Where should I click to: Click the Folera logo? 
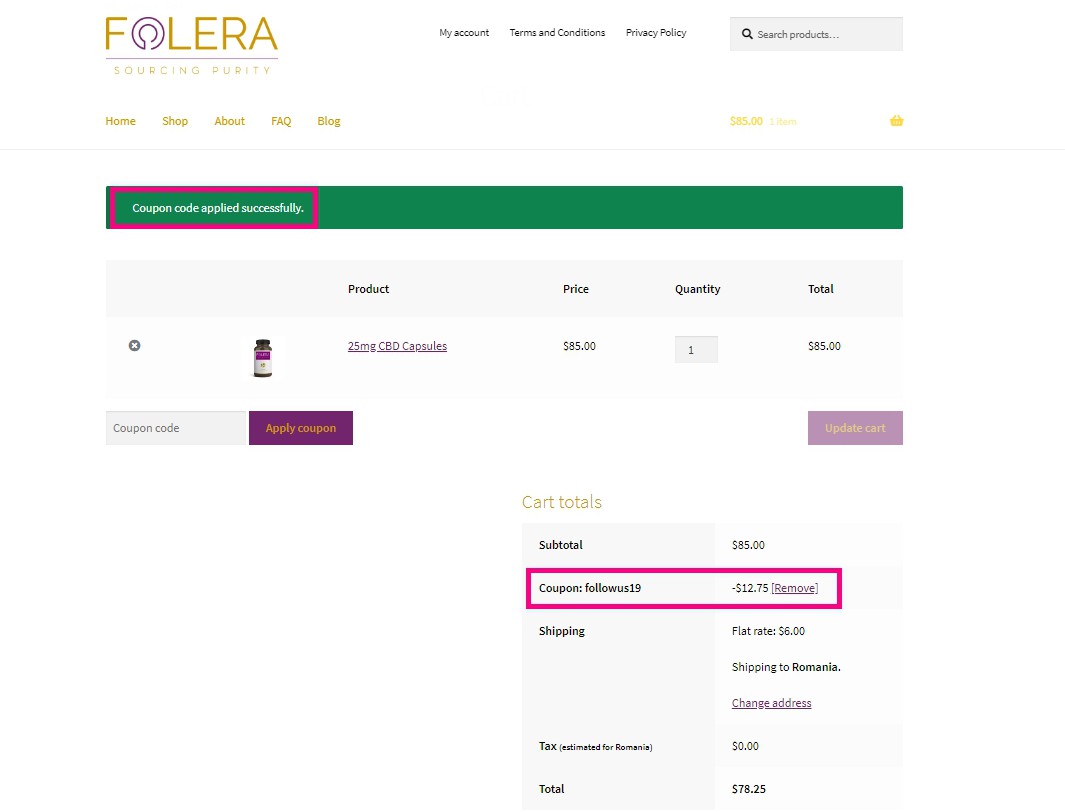click(x=191, y=45)
